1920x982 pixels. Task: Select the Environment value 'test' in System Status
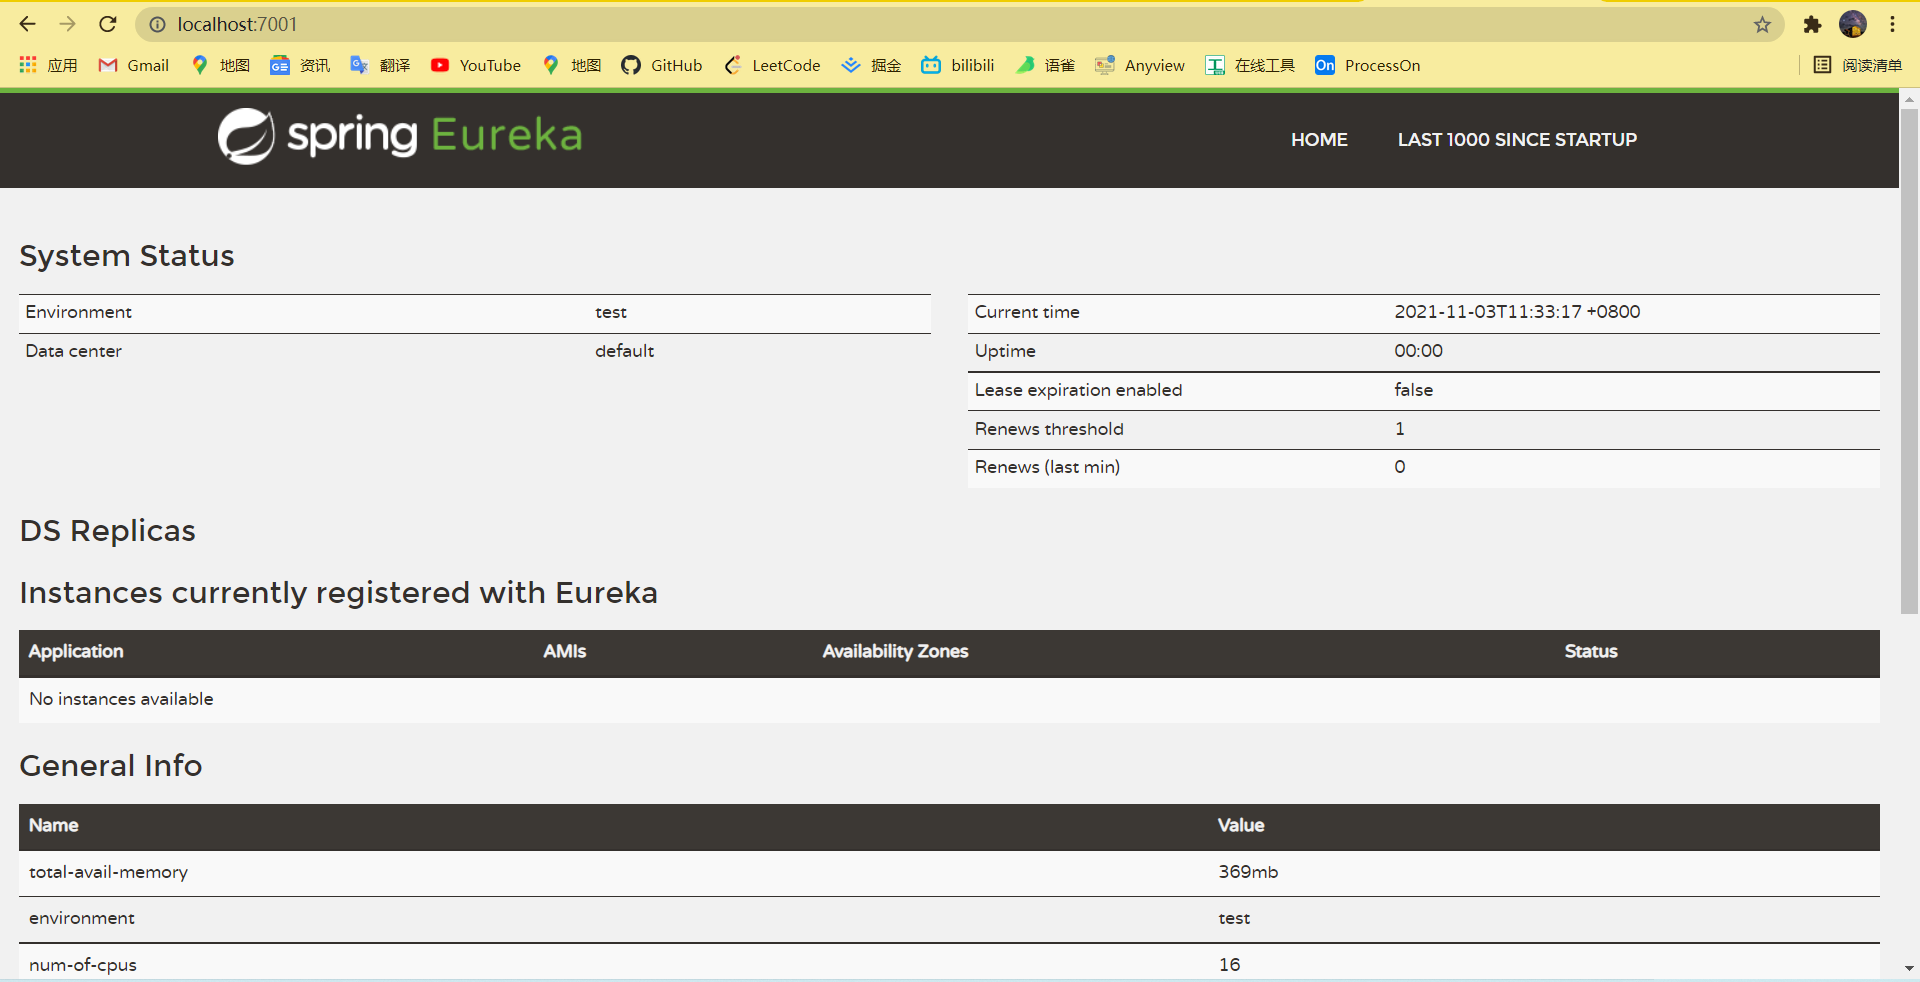611,312
